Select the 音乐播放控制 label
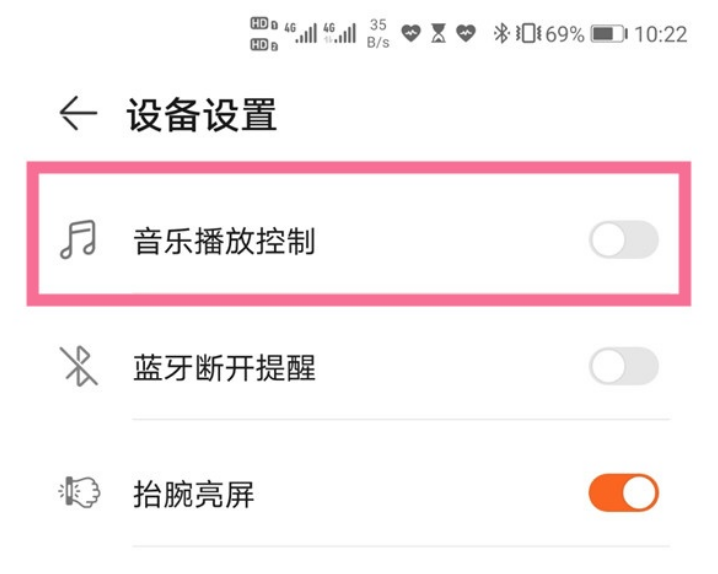The image size is (718, 574). 224,241
